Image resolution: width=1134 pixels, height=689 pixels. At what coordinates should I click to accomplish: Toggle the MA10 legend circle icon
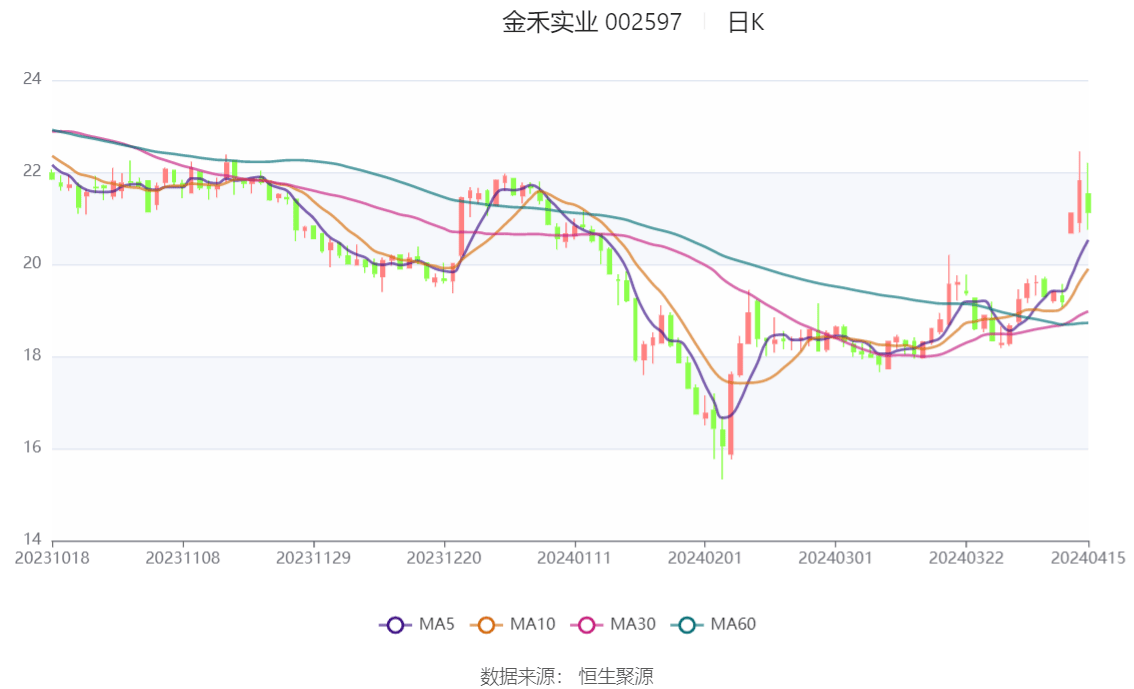[x=486, y=625]
